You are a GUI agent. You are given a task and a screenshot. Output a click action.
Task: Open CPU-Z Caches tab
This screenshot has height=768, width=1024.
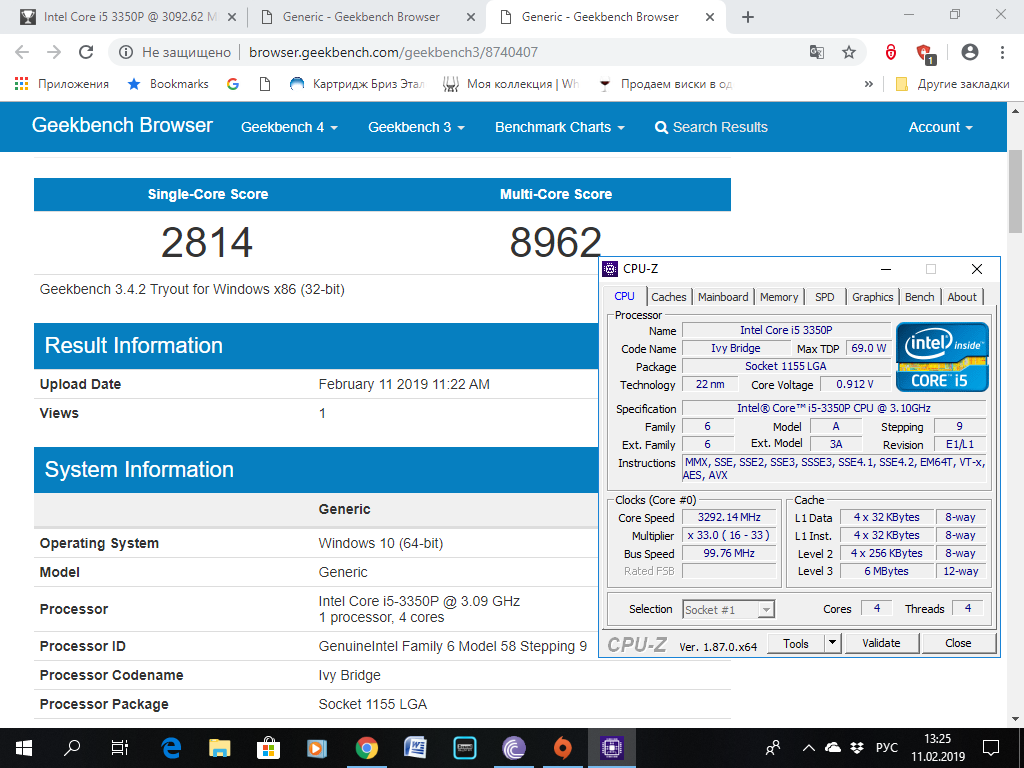pyautogui.click(x=669, y=296)
